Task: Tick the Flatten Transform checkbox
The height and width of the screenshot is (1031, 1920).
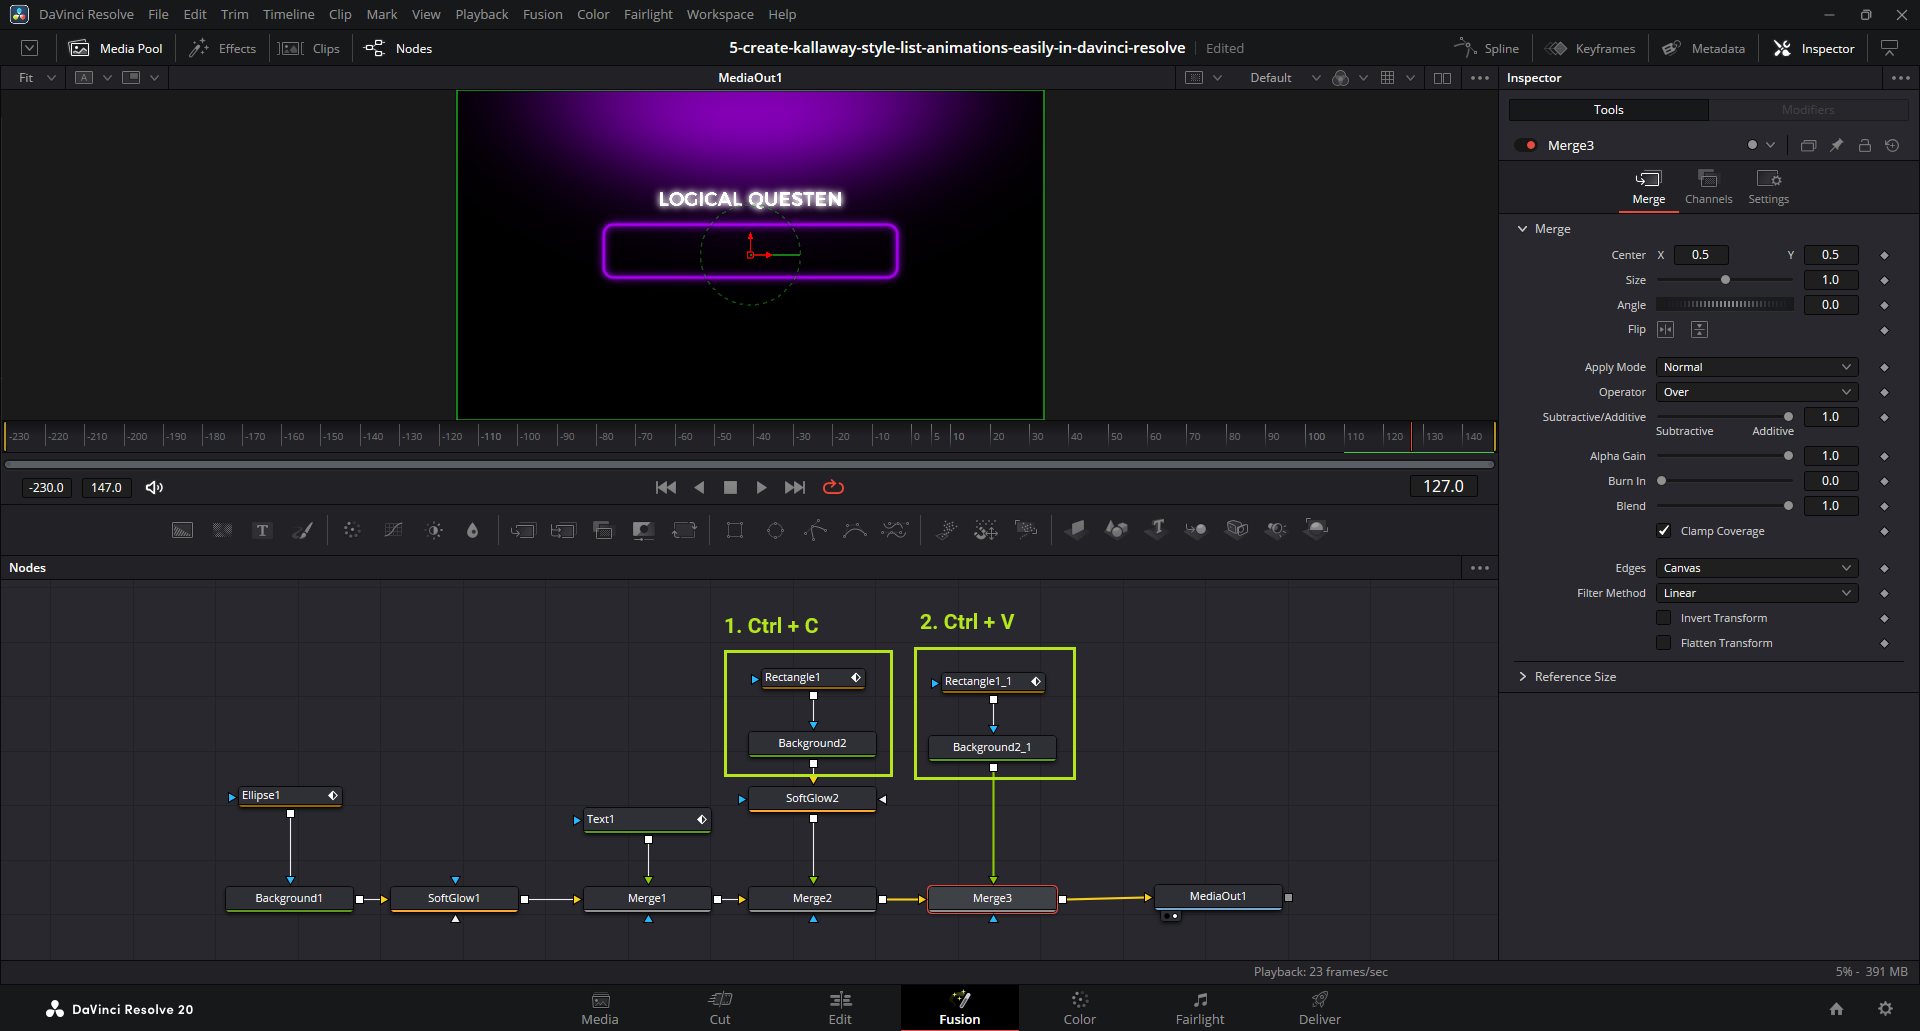Action: [x=1664, y=643]
